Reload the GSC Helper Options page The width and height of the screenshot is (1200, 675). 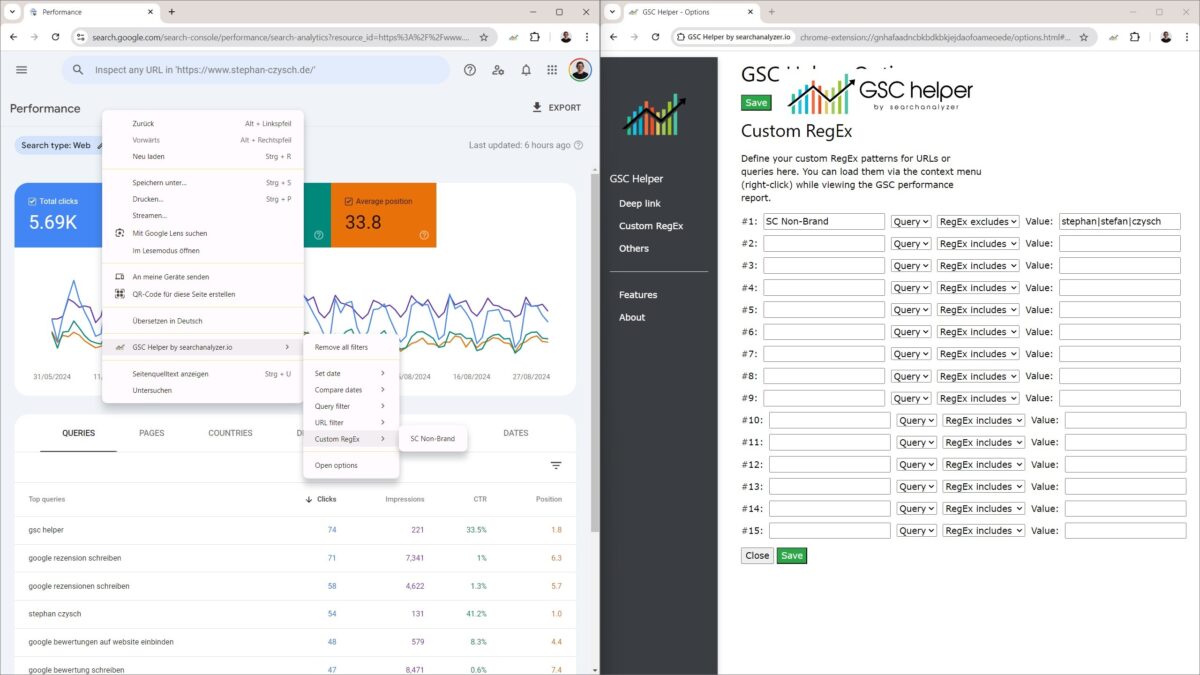pos(656,37)
